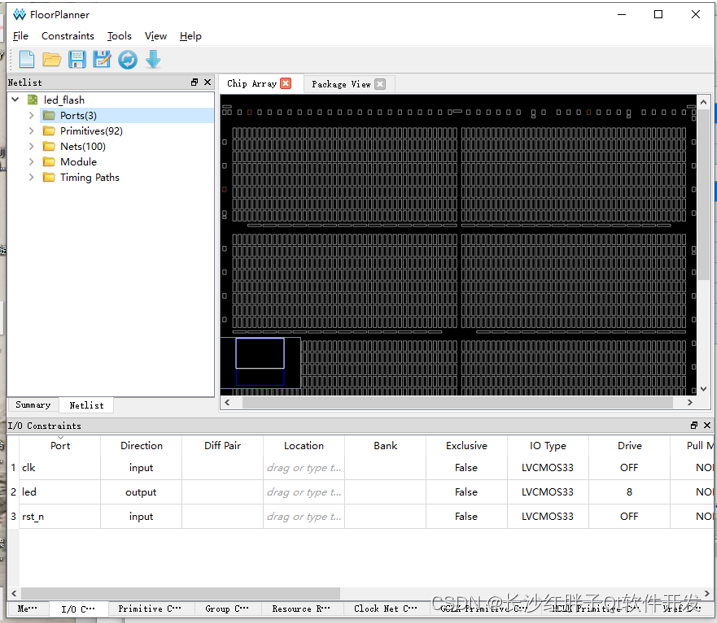Float the I/O Constraints panel with the undock icon

coord(694,425)
